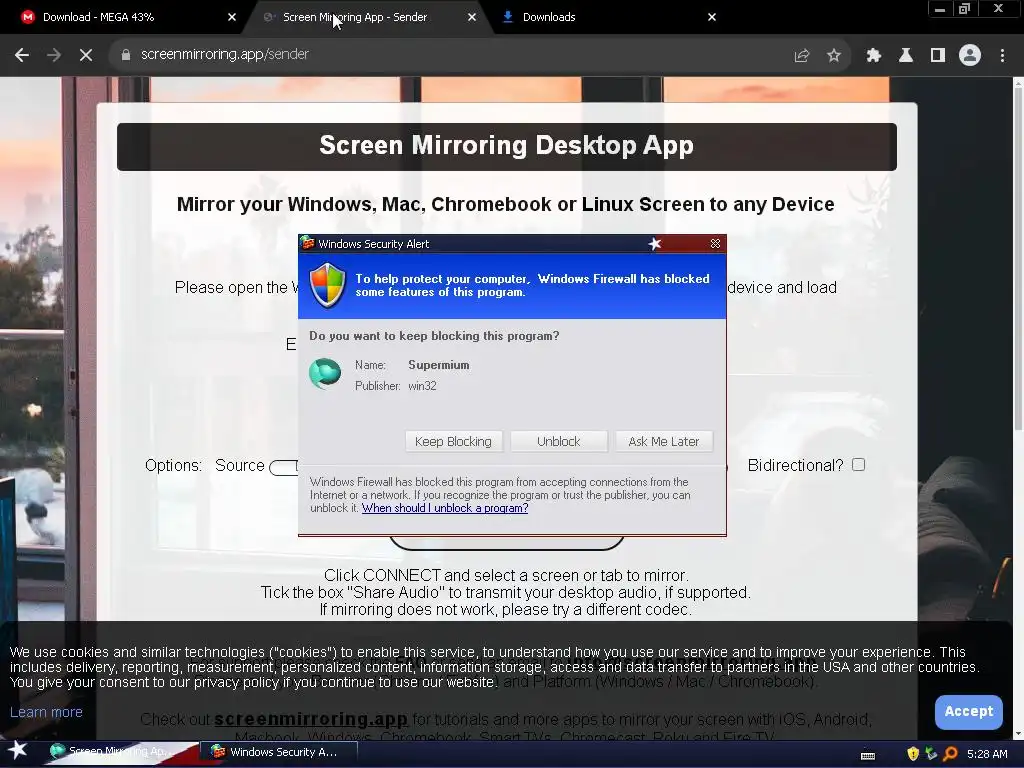Open the screenmirroring.app link at bottom
This screenshot has height=768, width=1024.
[311, 719]
